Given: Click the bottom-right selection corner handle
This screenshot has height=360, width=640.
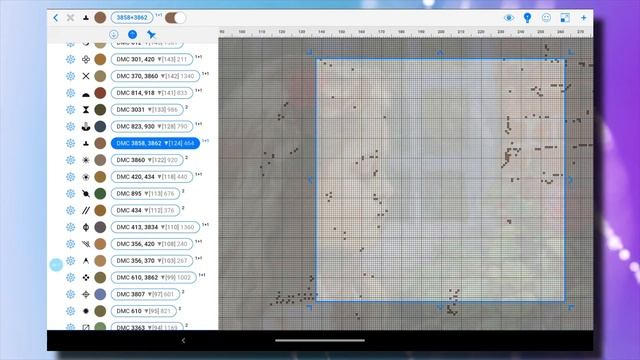Looking at the screenshot, I should 571,307.
